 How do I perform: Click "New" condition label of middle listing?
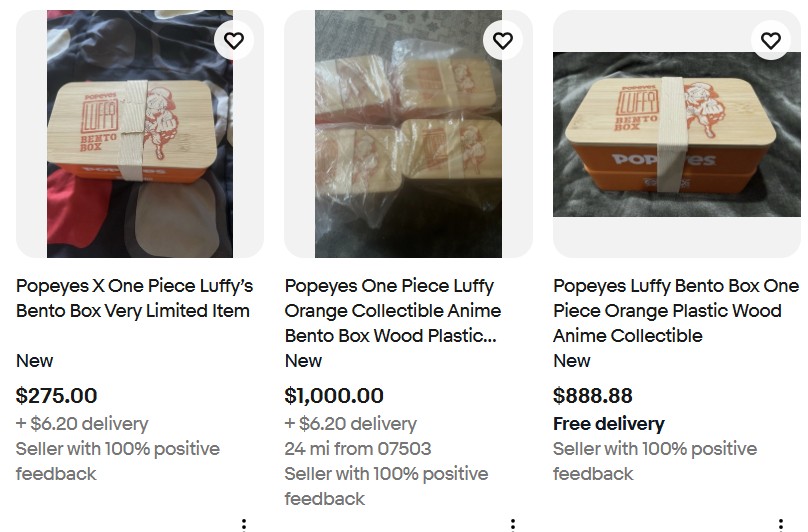tap(303, 360)
